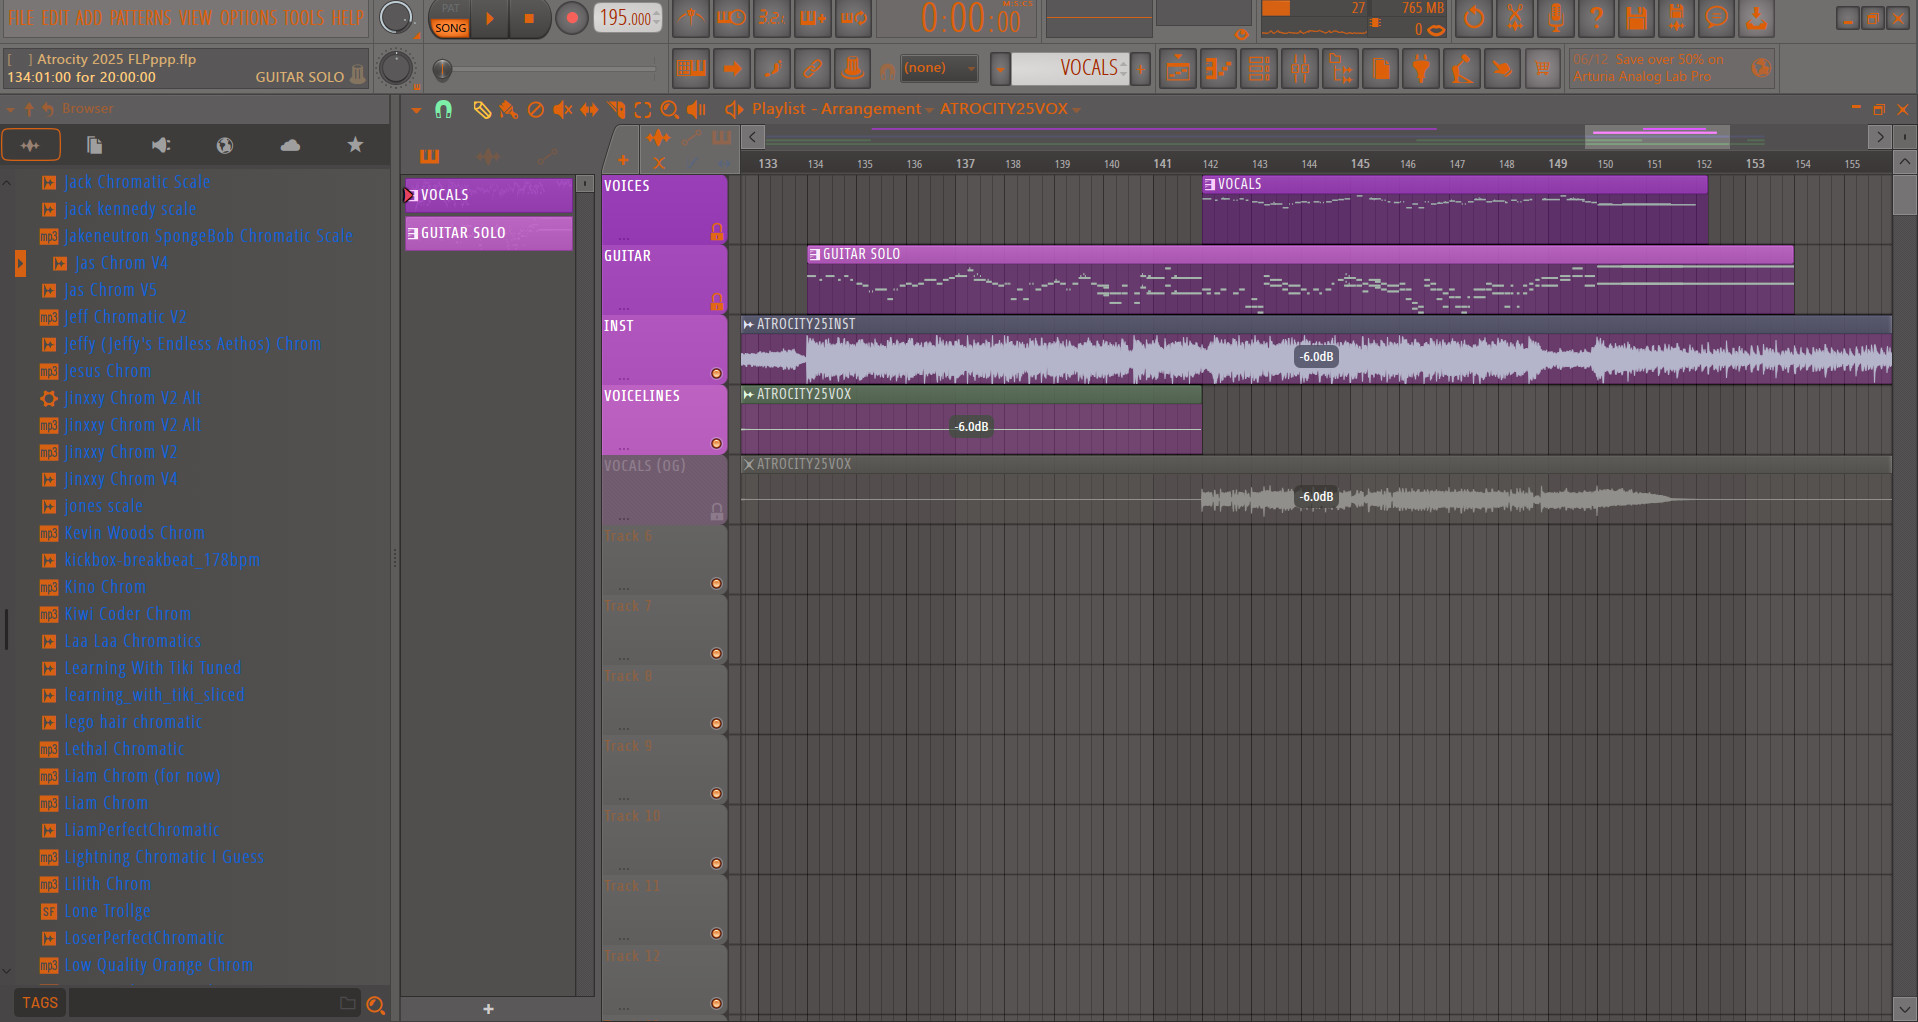Open the (none) pattern selector dropdown
This screenshot has width=1918, height=1022.
pos(938,68)
